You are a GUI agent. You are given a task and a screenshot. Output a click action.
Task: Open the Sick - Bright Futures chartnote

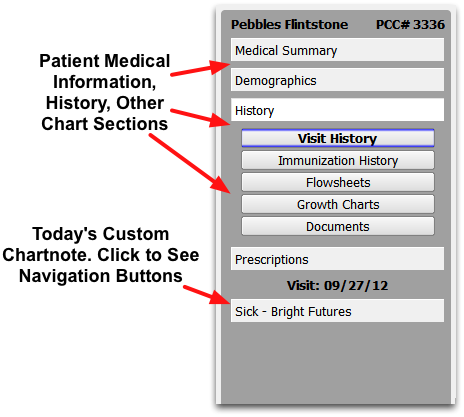337,311
